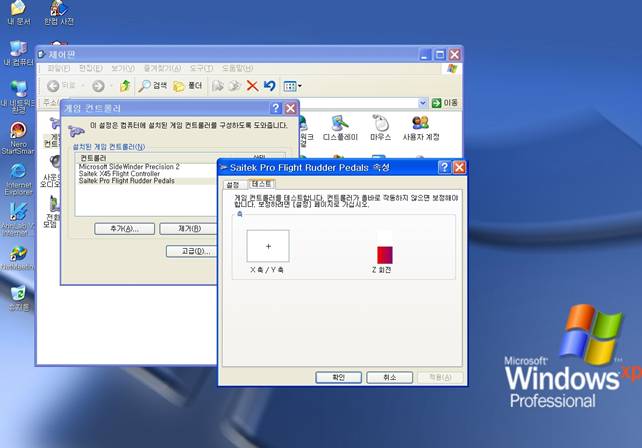
Task: Switch to the 설정 tab
Action: (233, 185)
